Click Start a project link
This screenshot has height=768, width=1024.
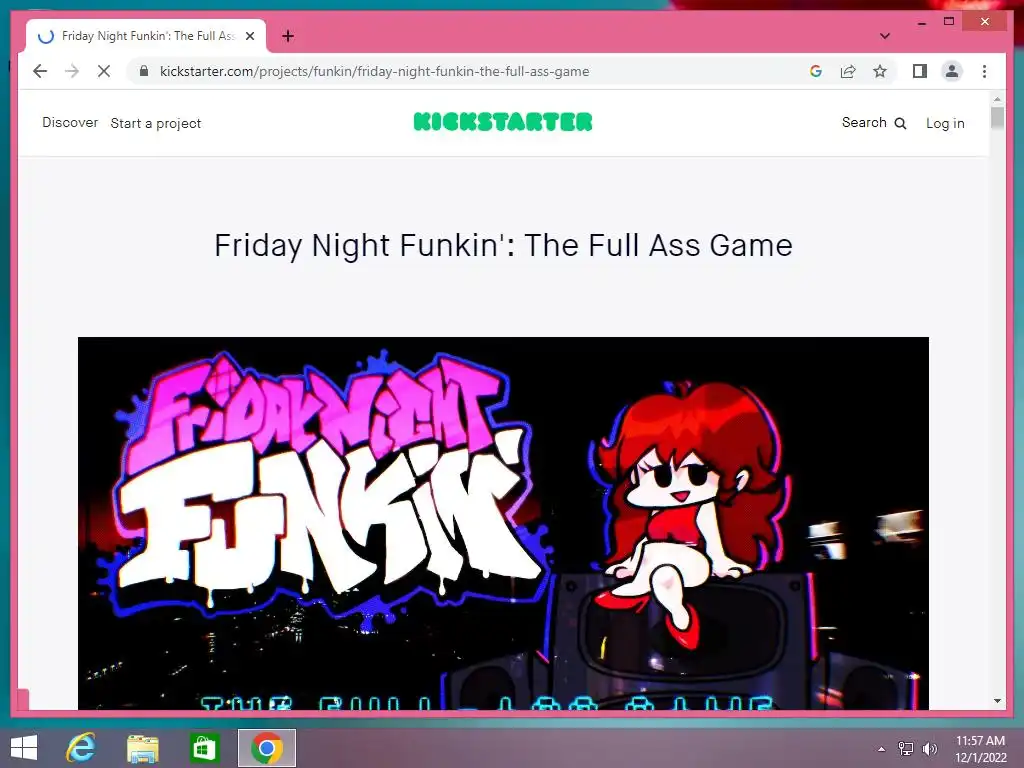click(155, 123)
